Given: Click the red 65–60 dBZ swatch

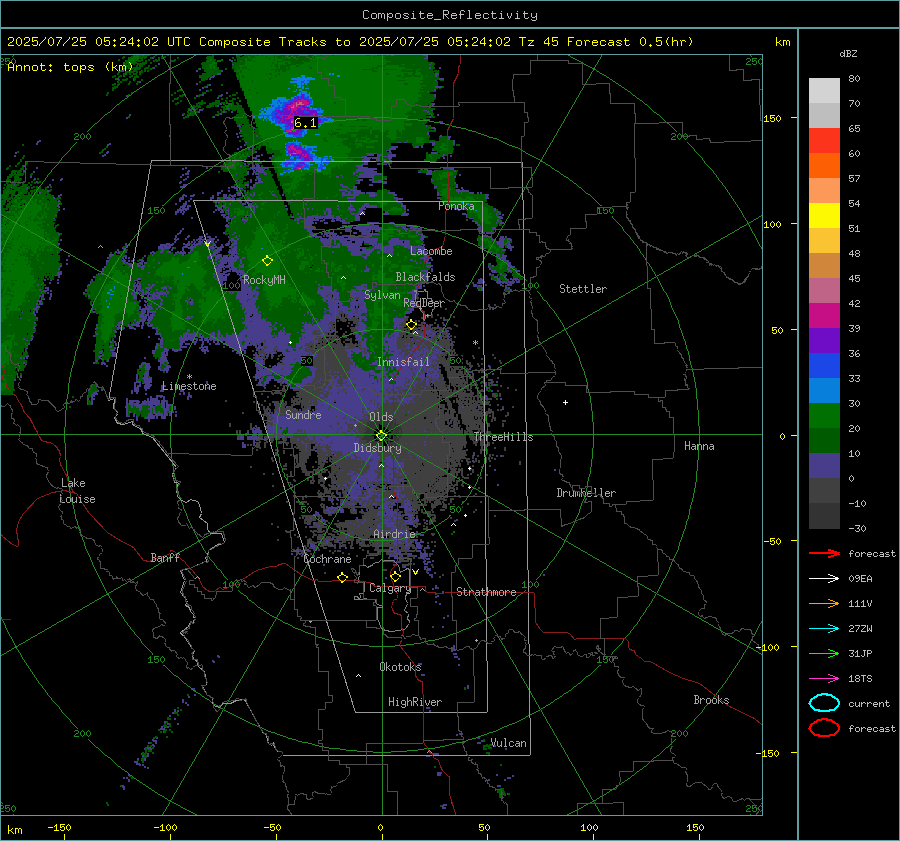Looking at the screenshot, I should 824,141.
